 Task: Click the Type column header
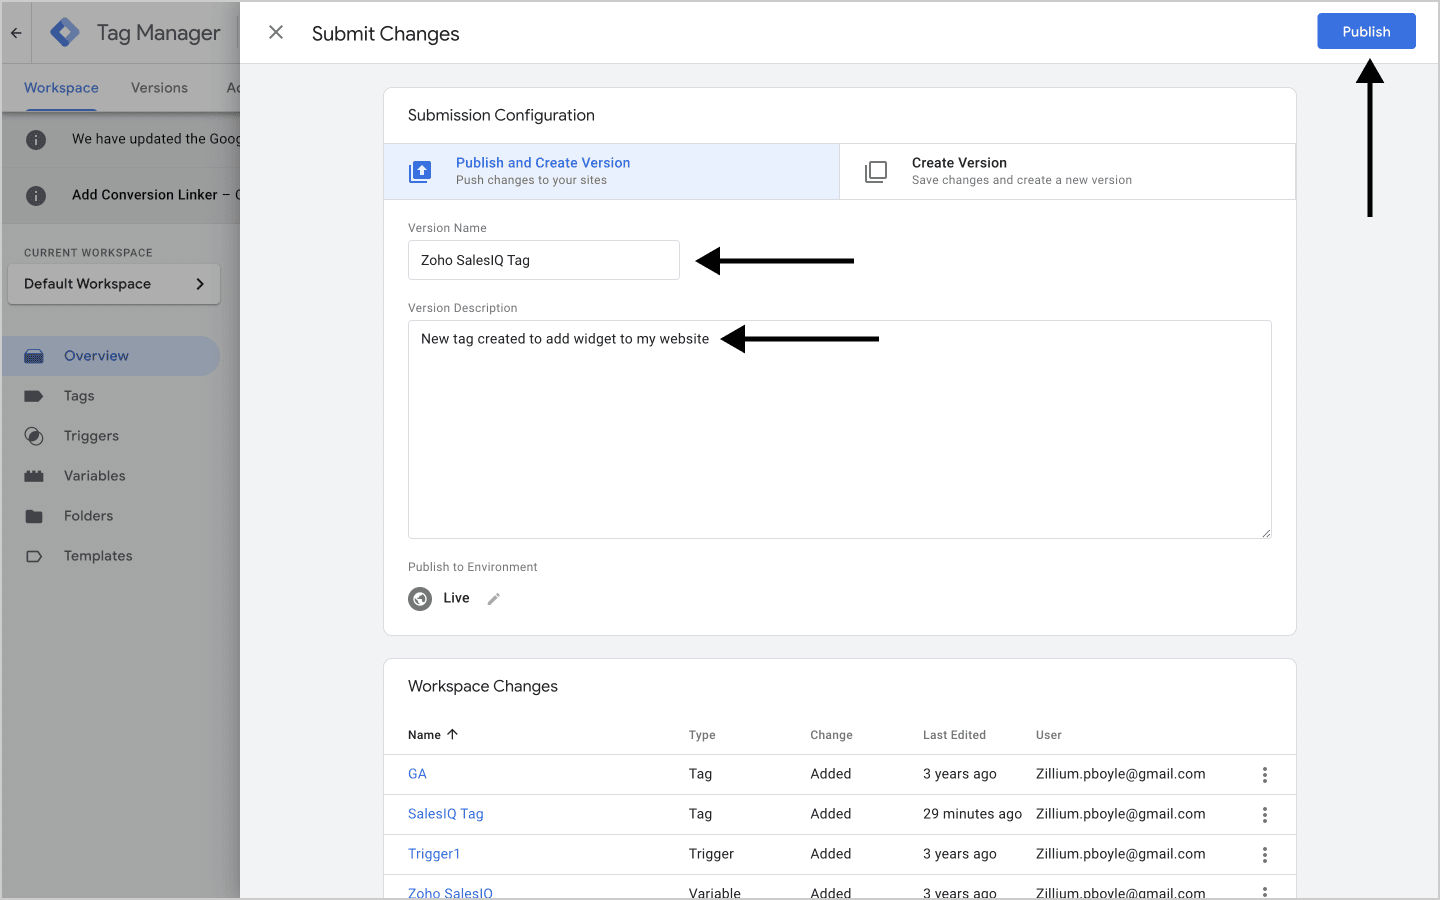[702, 735]
